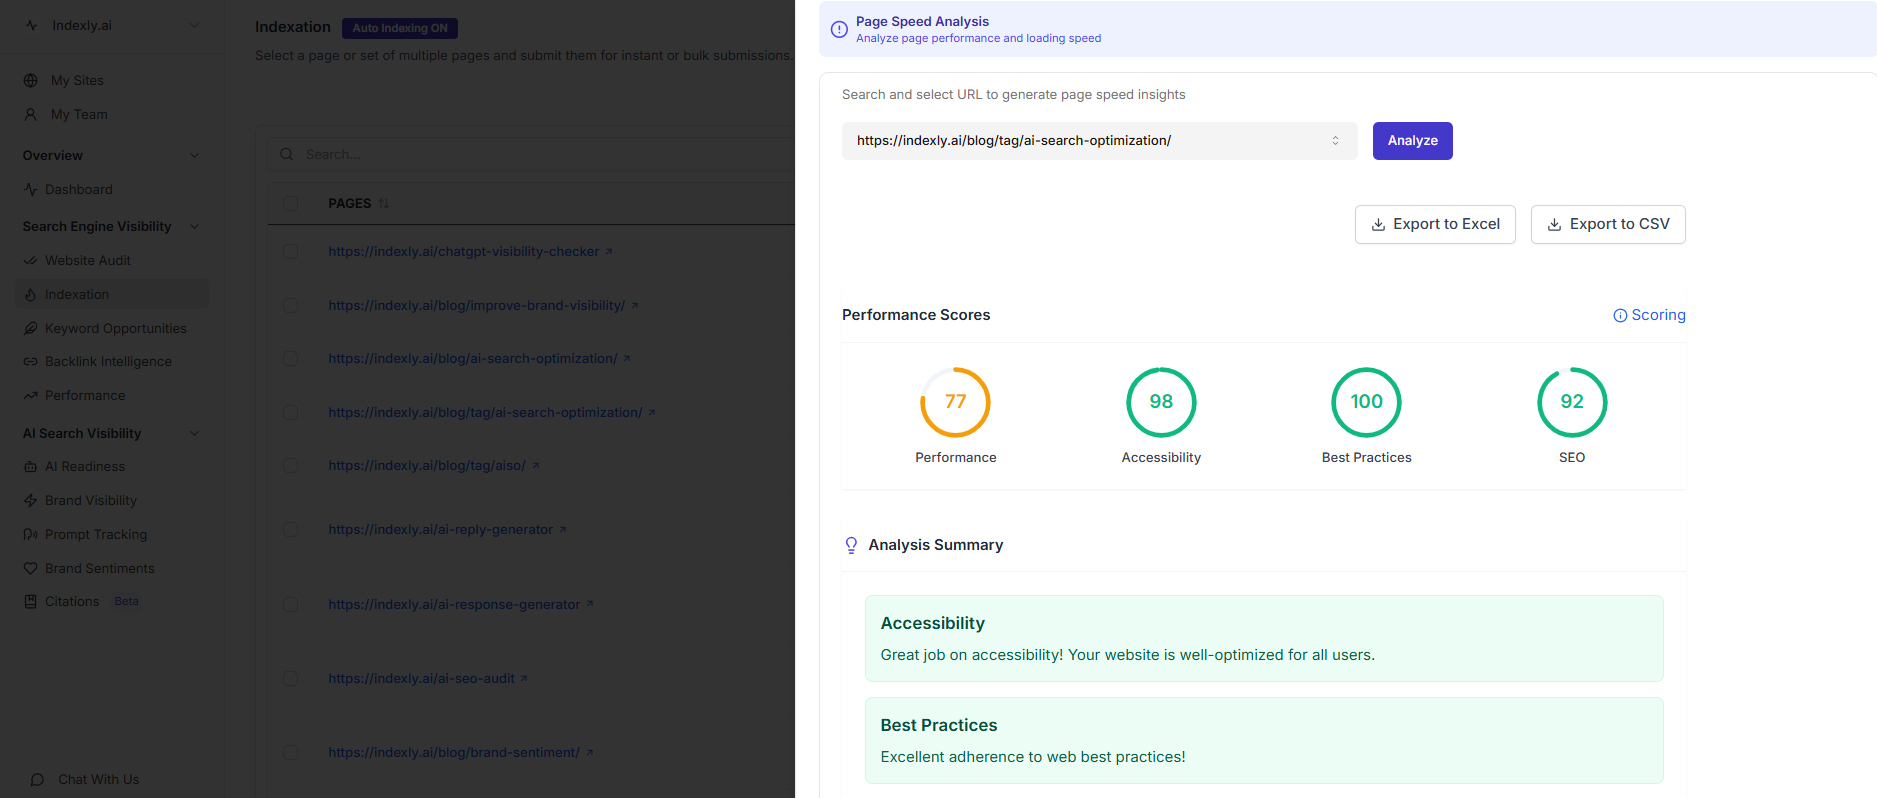Go to Prompt Tracking page
Image resolution: width=1877 pixels, height=798 pixels.
tap(96, 535)
